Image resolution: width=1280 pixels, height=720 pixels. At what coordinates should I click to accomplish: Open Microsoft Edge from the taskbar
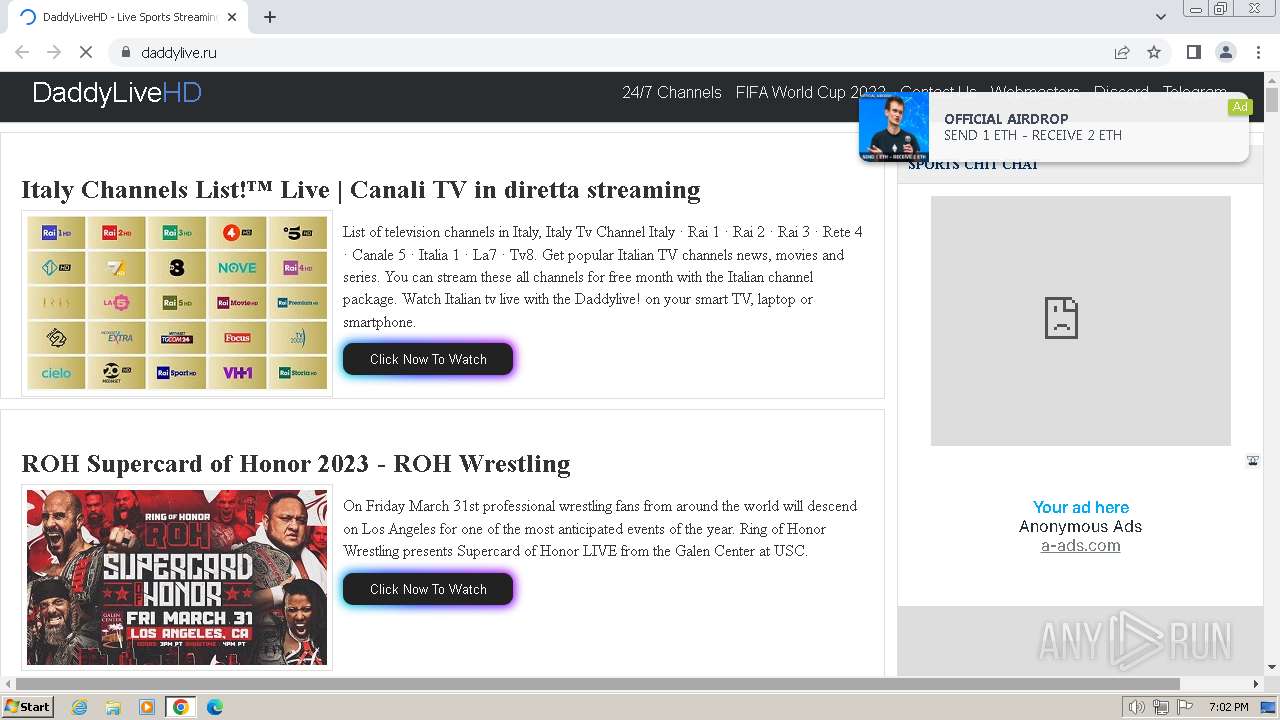(x=214, y=707)
